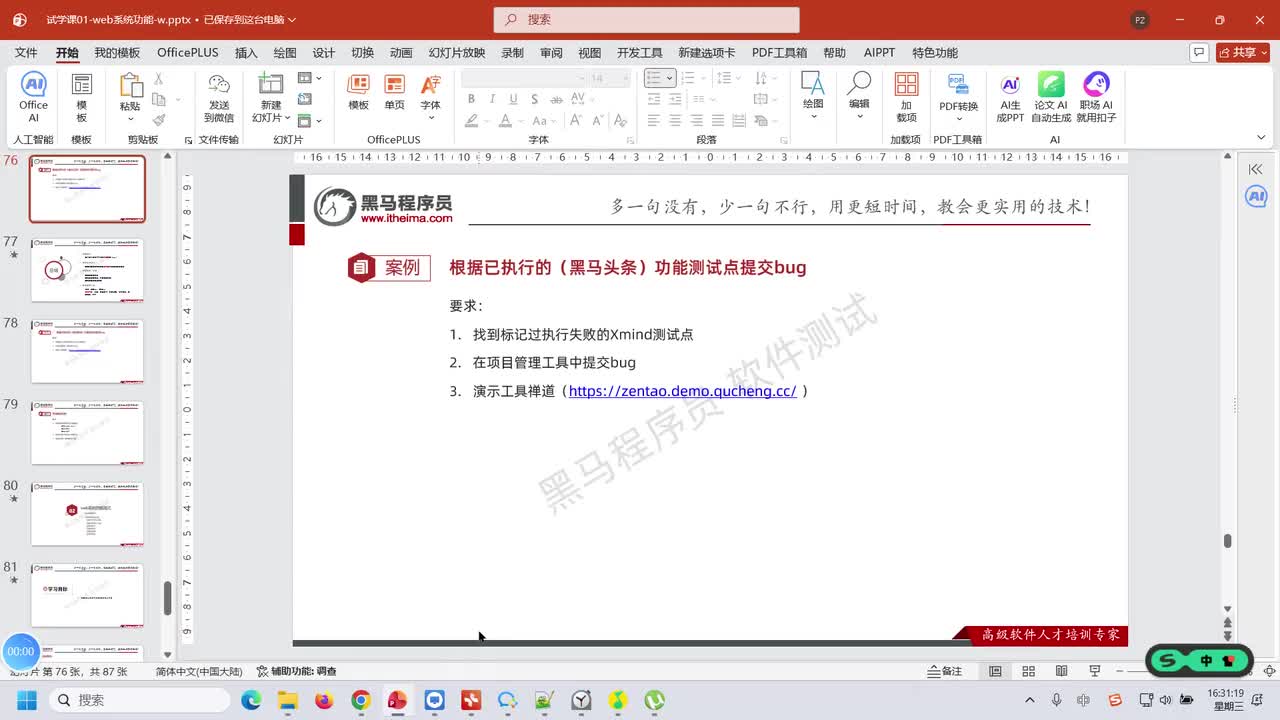The image size is (1280, 720).
Task: Switch to the OfficePLUS tab
Action: 187,53
